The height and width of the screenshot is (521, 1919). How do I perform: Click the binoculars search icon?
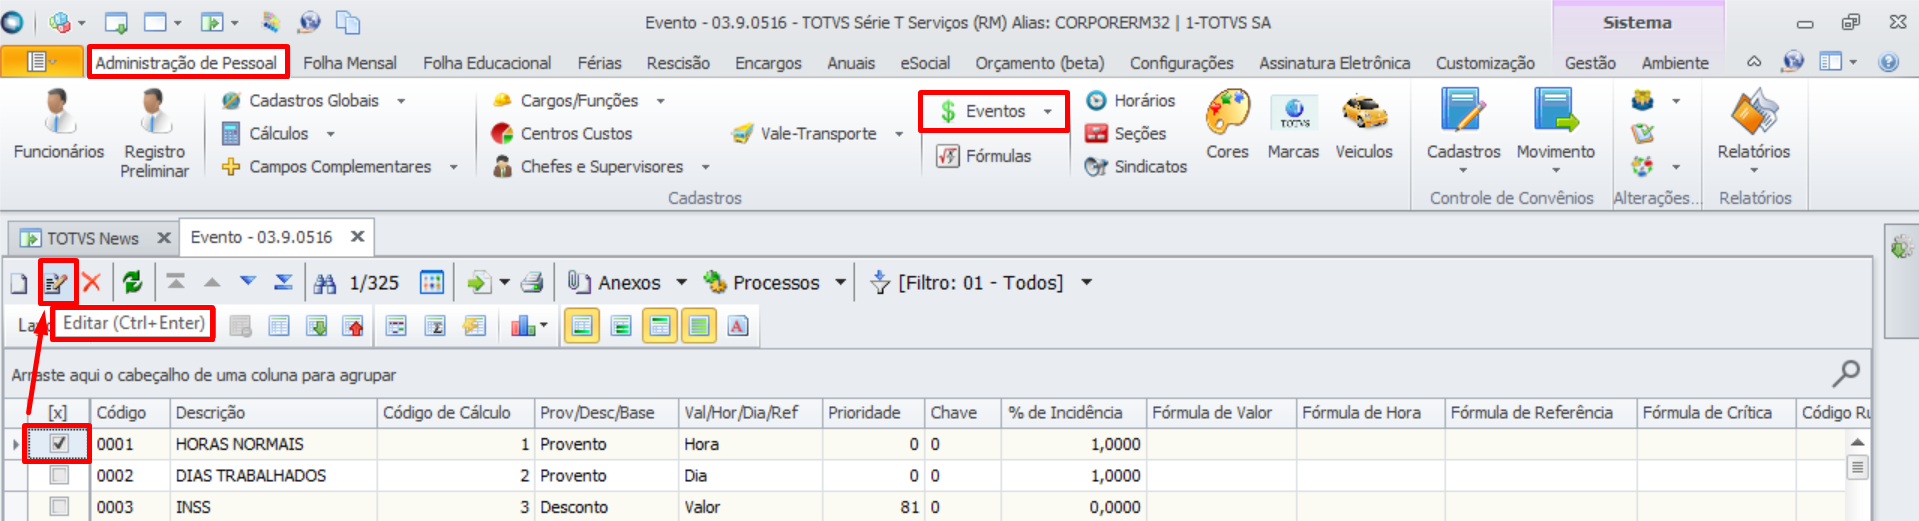pyautogui.click(x=325, y=284)
